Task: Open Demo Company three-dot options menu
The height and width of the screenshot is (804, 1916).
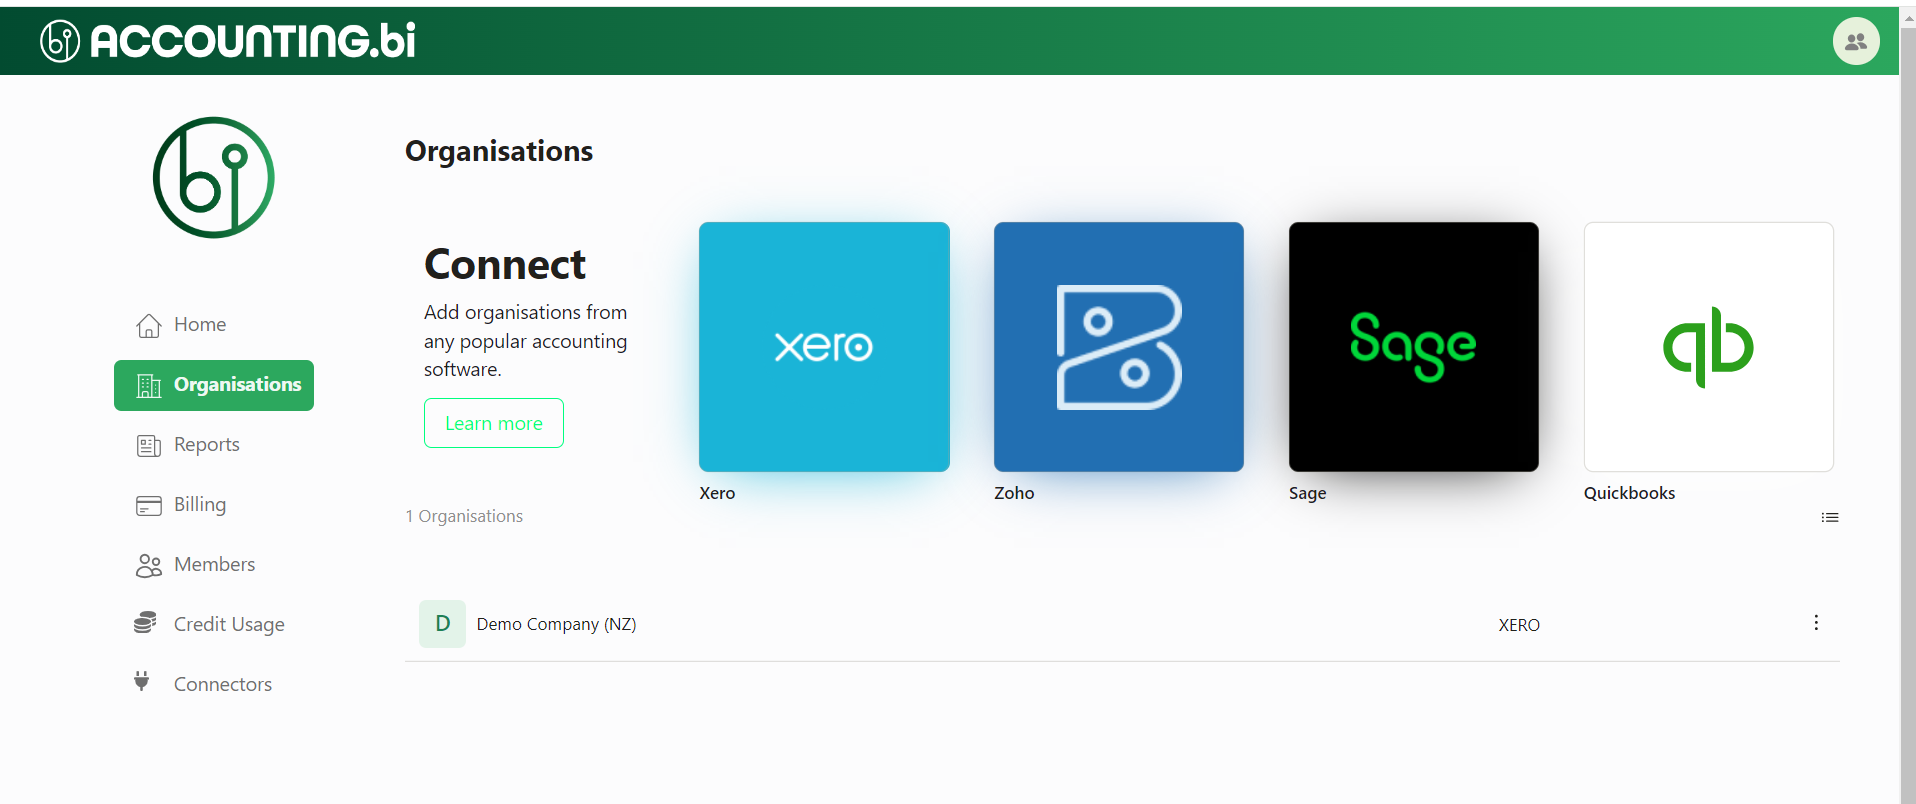Action: pos(1816,622)
